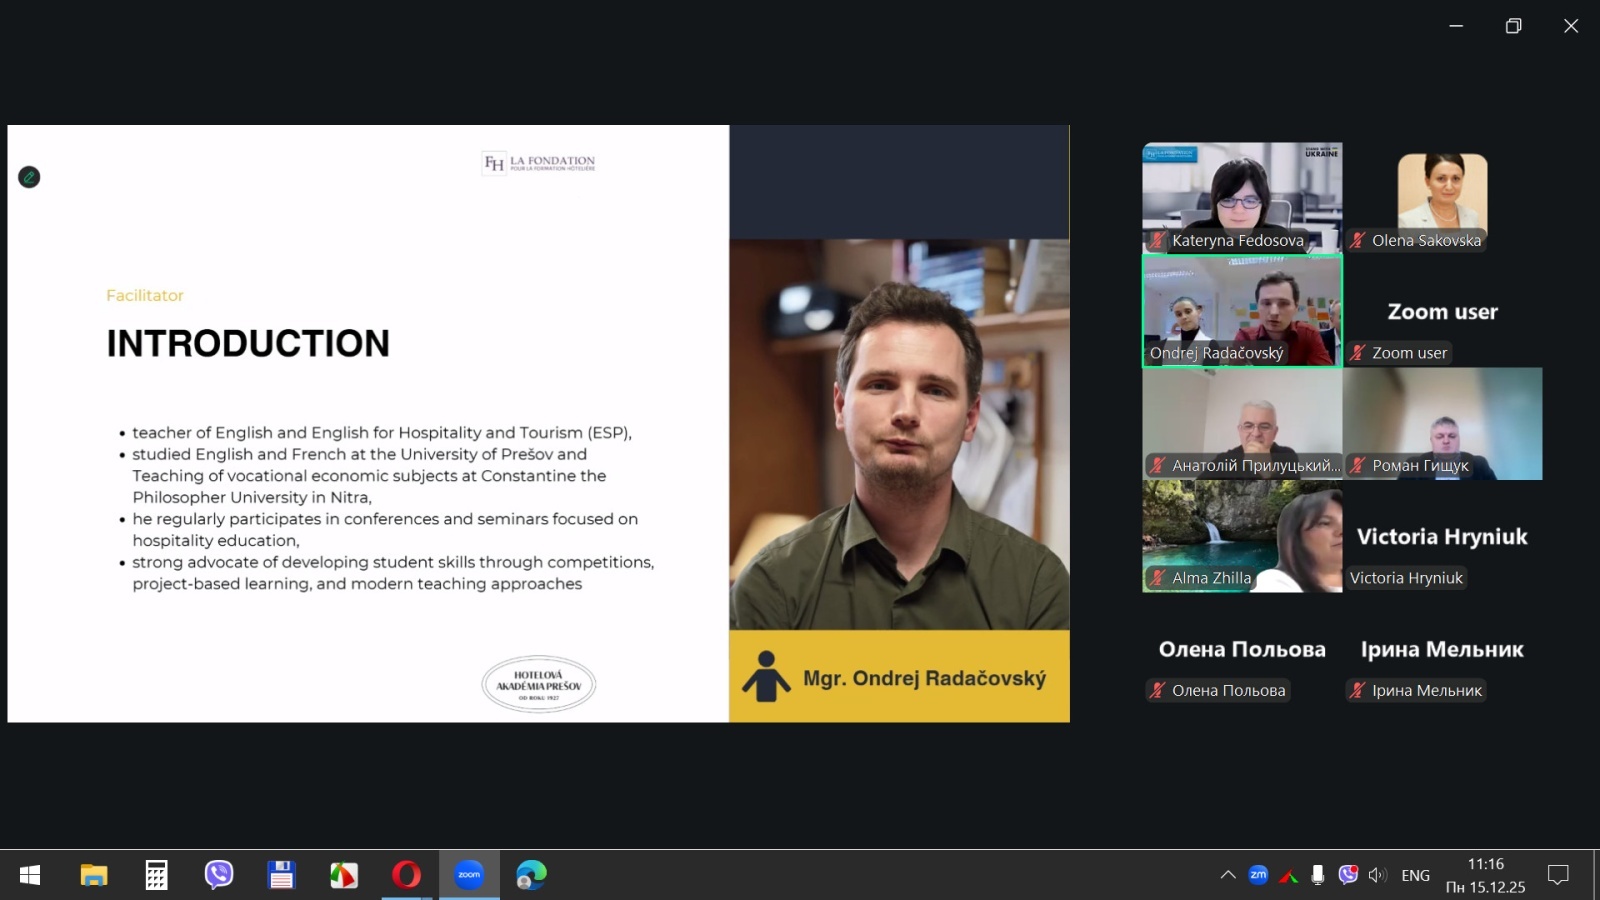Open the notifications action center
The height and width of the screenshot is (900, 1600).
pyautogui.click(x=1558, y=875)
